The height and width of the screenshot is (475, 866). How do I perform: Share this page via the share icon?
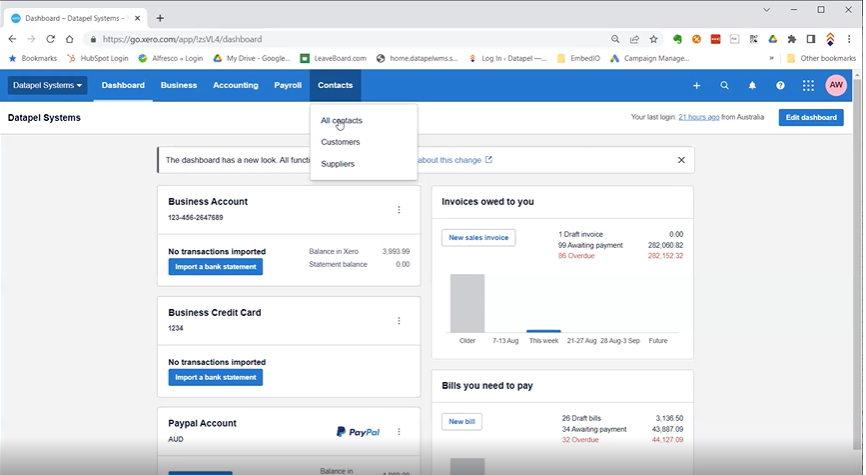point(634,39)
